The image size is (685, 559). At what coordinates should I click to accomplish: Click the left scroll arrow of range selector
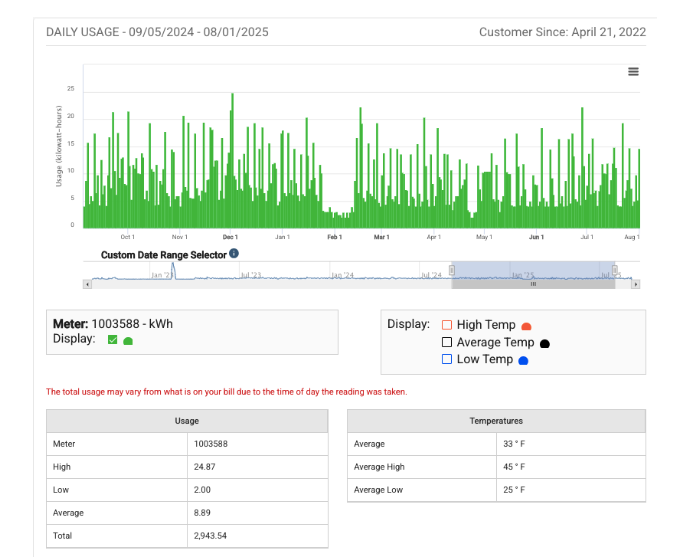[x=87, y=284]
